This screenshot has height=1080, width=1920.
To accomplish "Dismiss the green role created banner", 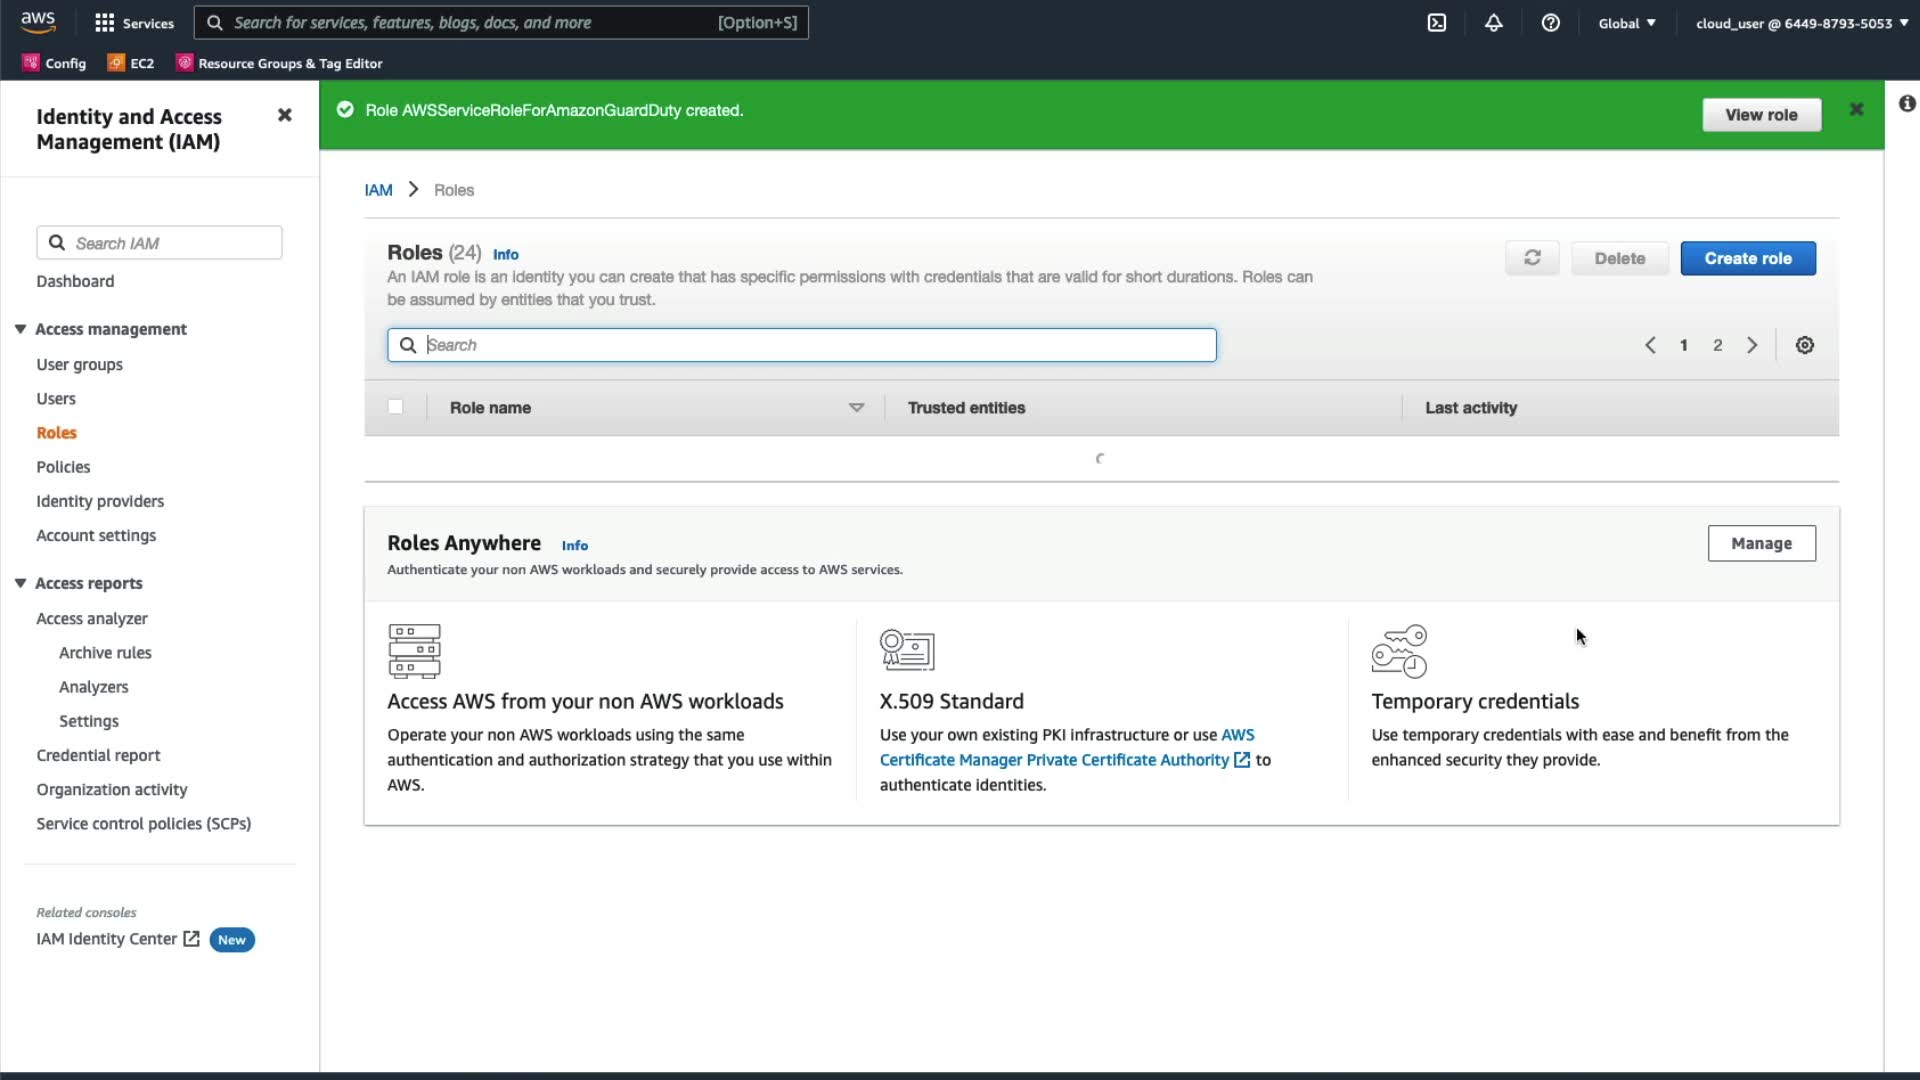I will pyautogui.click(x=1856, y=110).
